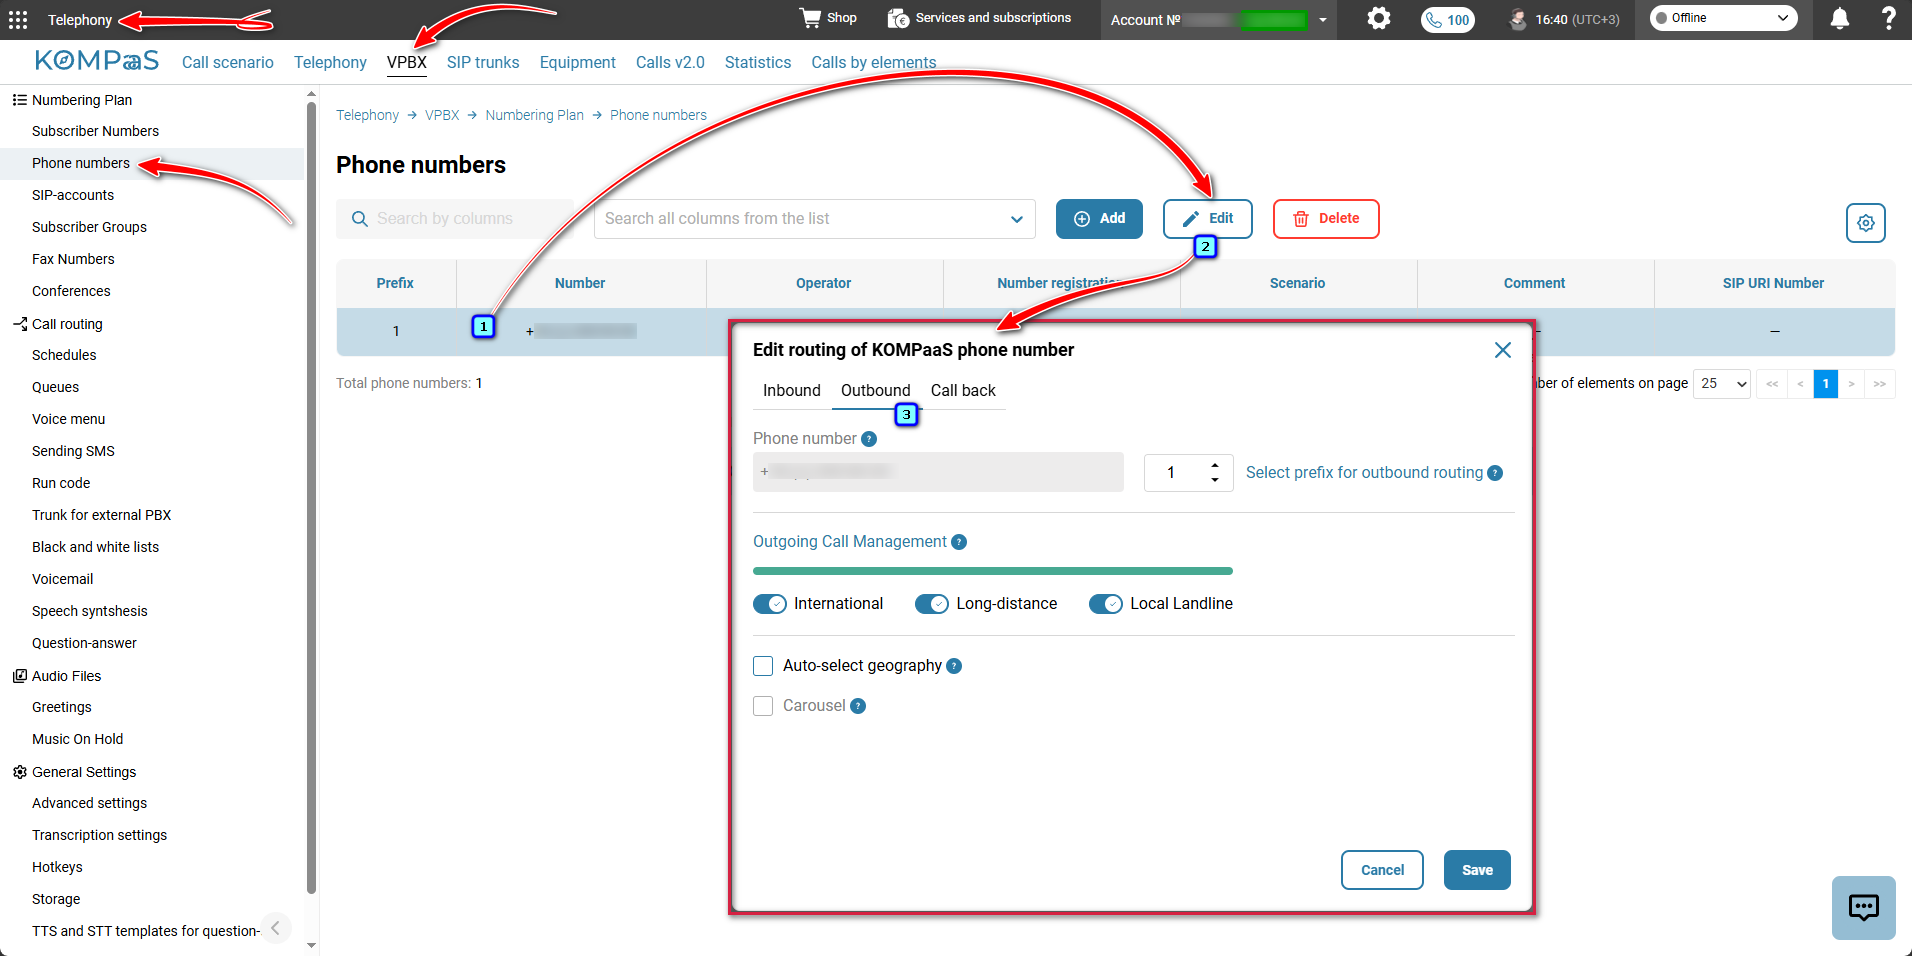
Task: Close the Edit routing dialog
Action: [1502, 350]
